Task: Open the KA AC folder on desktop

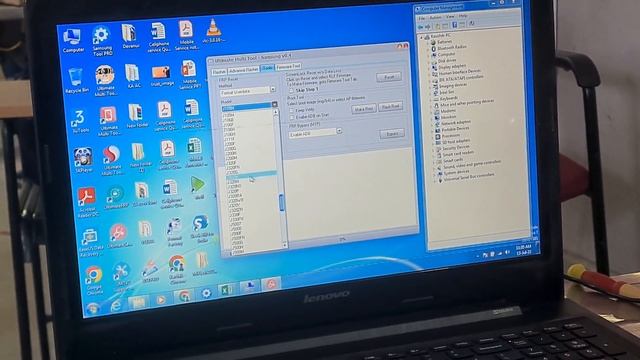Action: pyautogui.click(x=133, y=76)
